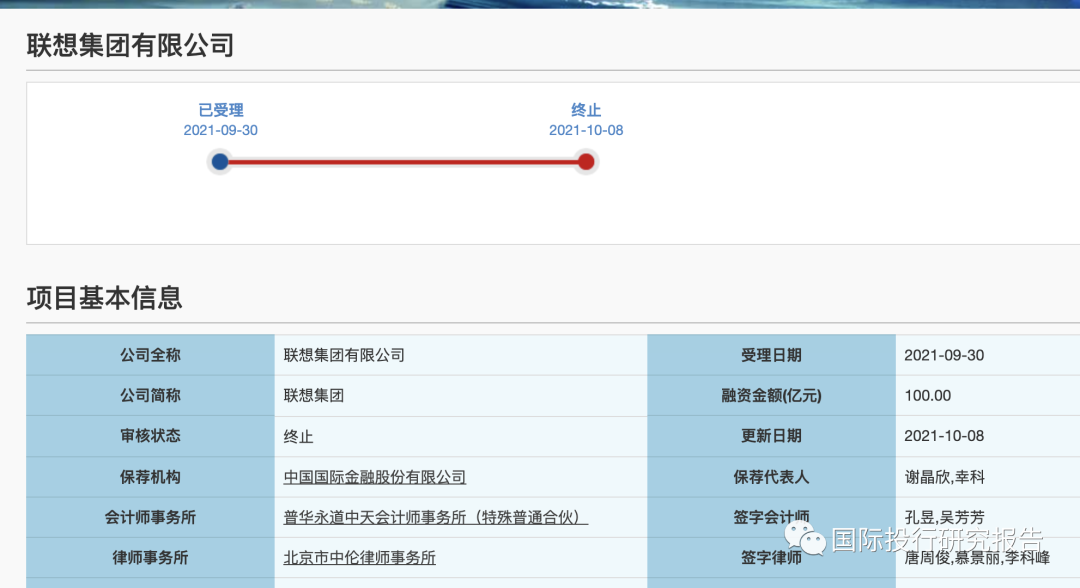Select the 签字会计师 header cell
Viewport: 1080px width, 588px height.
[x=771, y=517]
